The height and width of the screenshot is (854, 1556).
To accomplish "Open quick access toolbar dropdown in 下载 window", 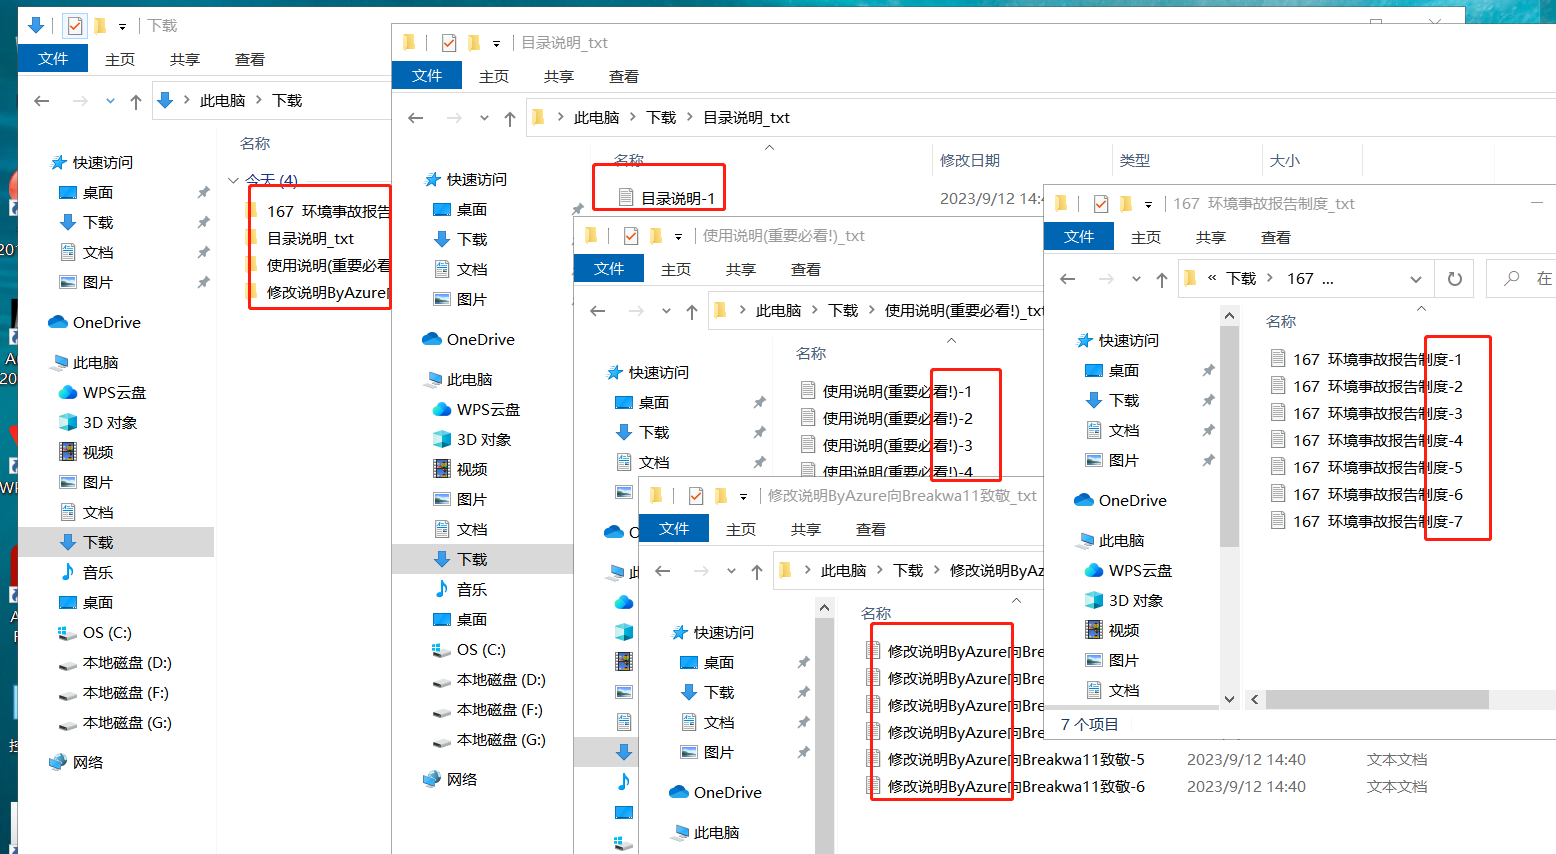I will [123, 26].
